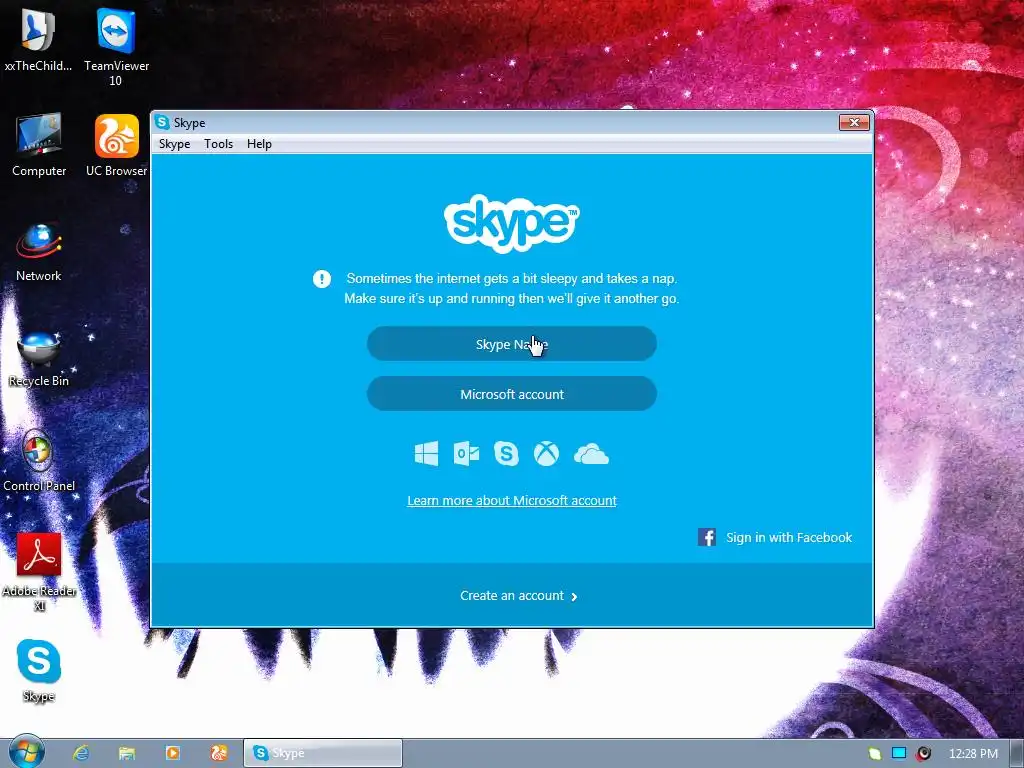Click the Facebook logo icon
The height and width of the screenshot is (768, 1024).
click(707, 537)
